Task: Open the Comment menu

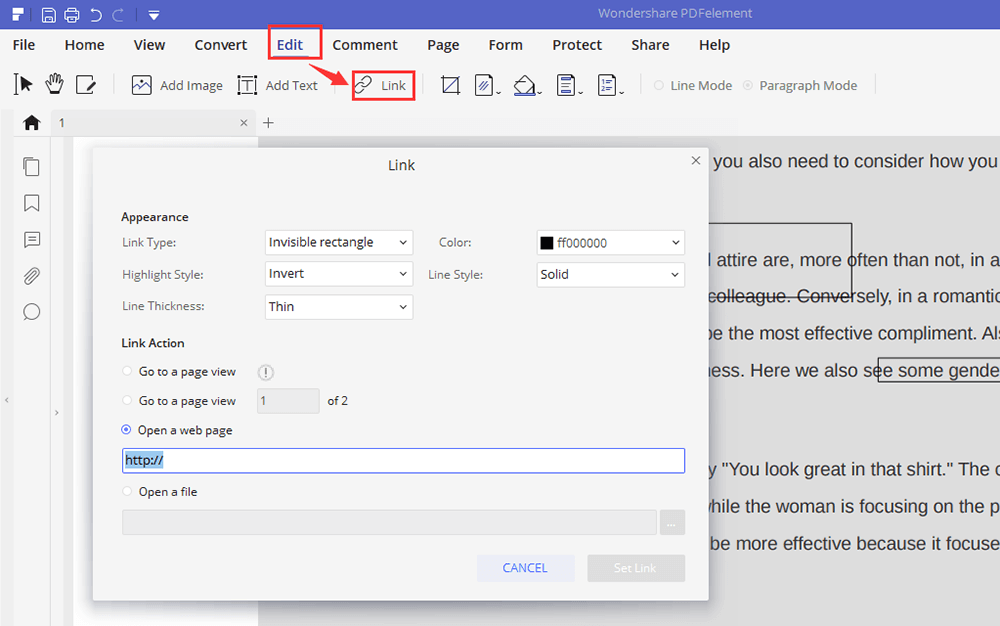Action: click(365, 45)
